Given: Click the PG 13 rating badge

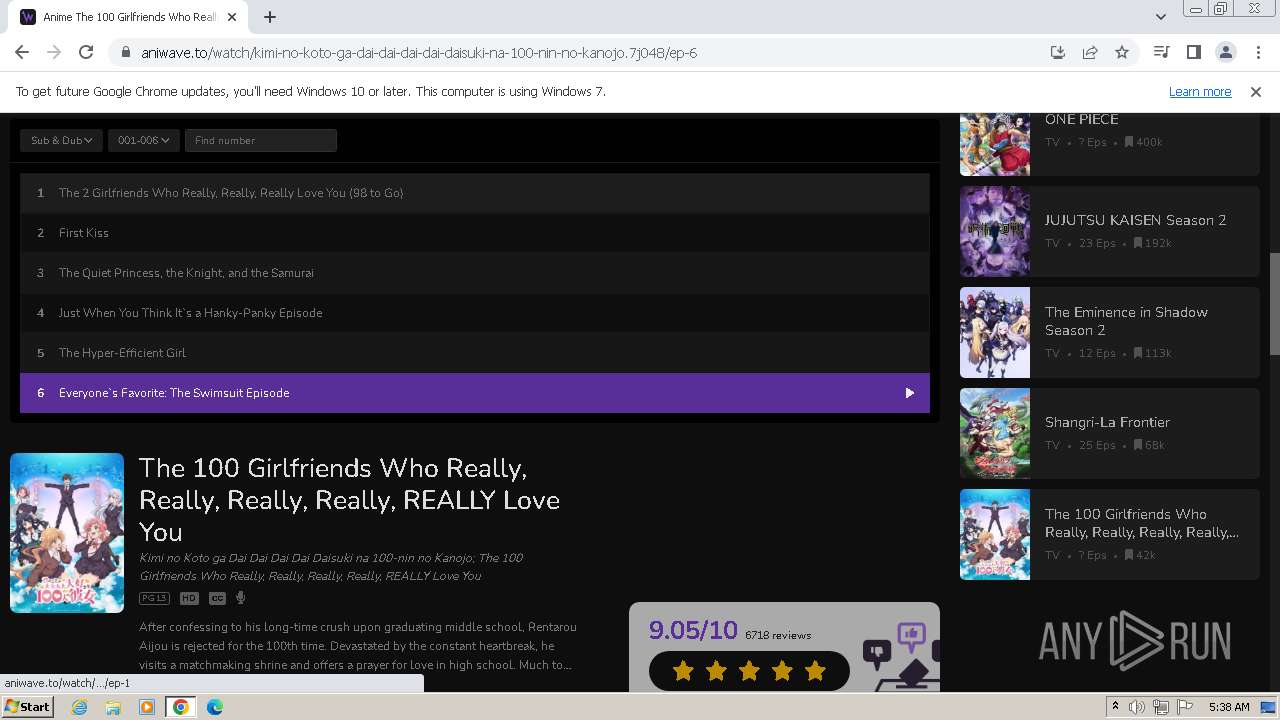Looking at the screenshot, I should coord(154,598).
